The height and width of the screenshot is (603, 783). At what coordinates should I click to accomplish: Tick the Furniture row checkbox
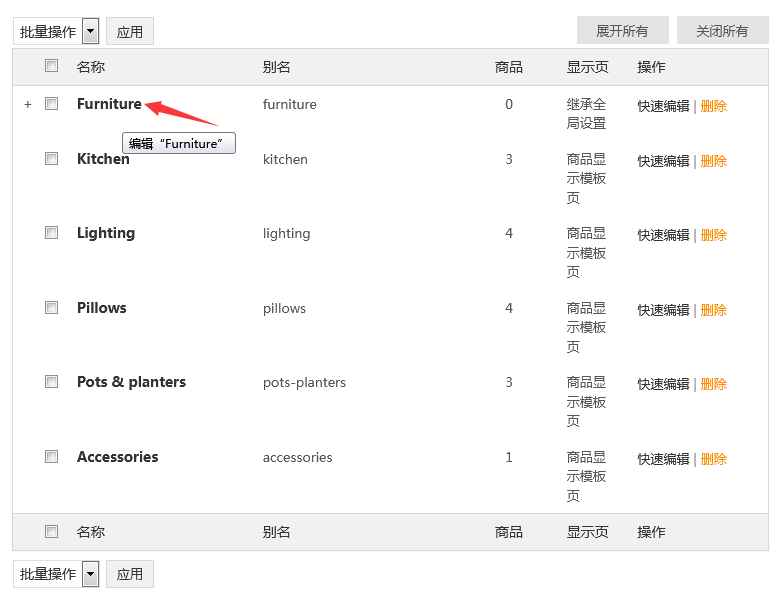click(x=52, y=104)
